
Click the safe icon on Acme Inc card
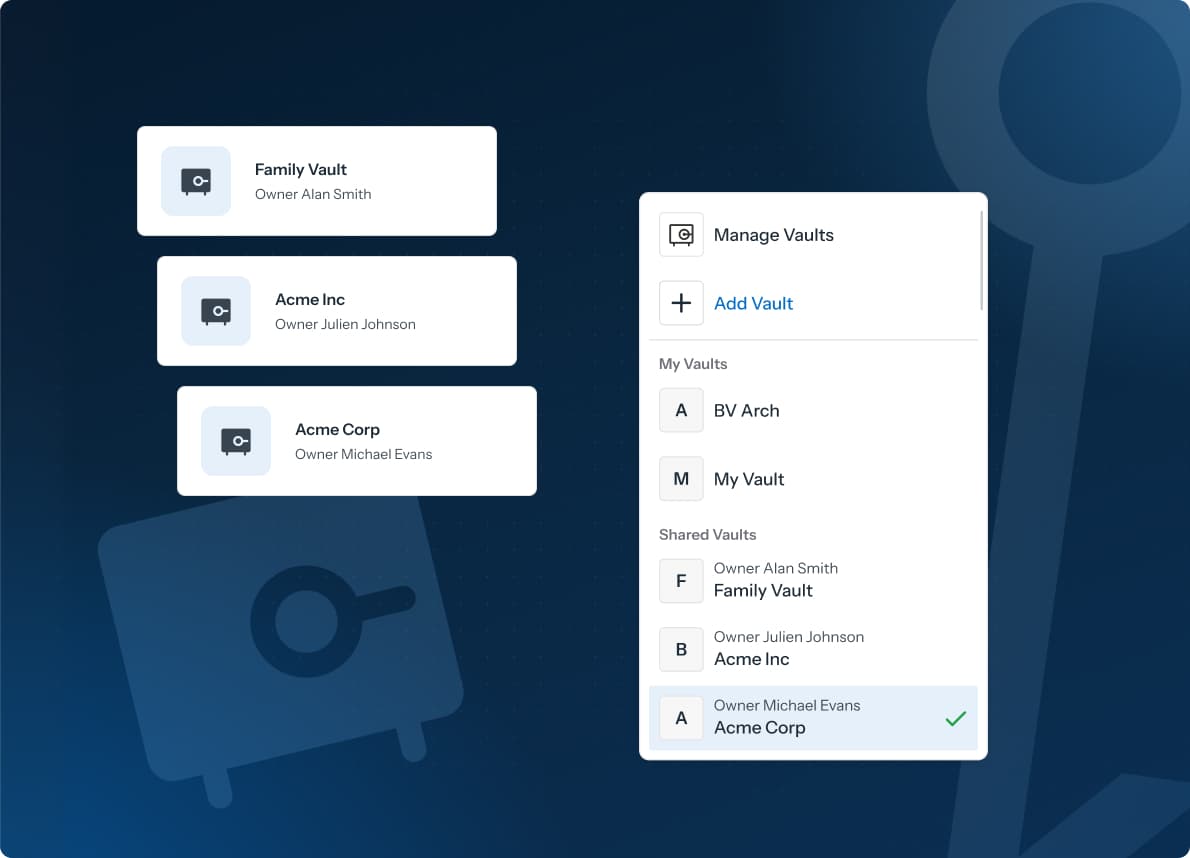coord(216,311)
